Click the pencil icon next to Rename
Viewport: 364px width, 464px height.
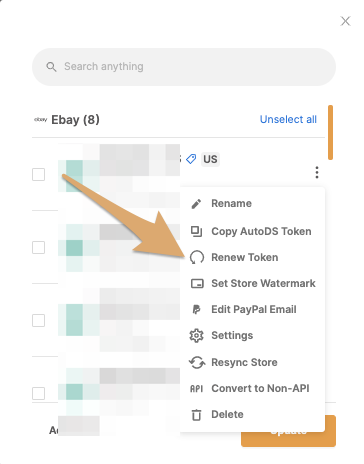tap(196, 204)
